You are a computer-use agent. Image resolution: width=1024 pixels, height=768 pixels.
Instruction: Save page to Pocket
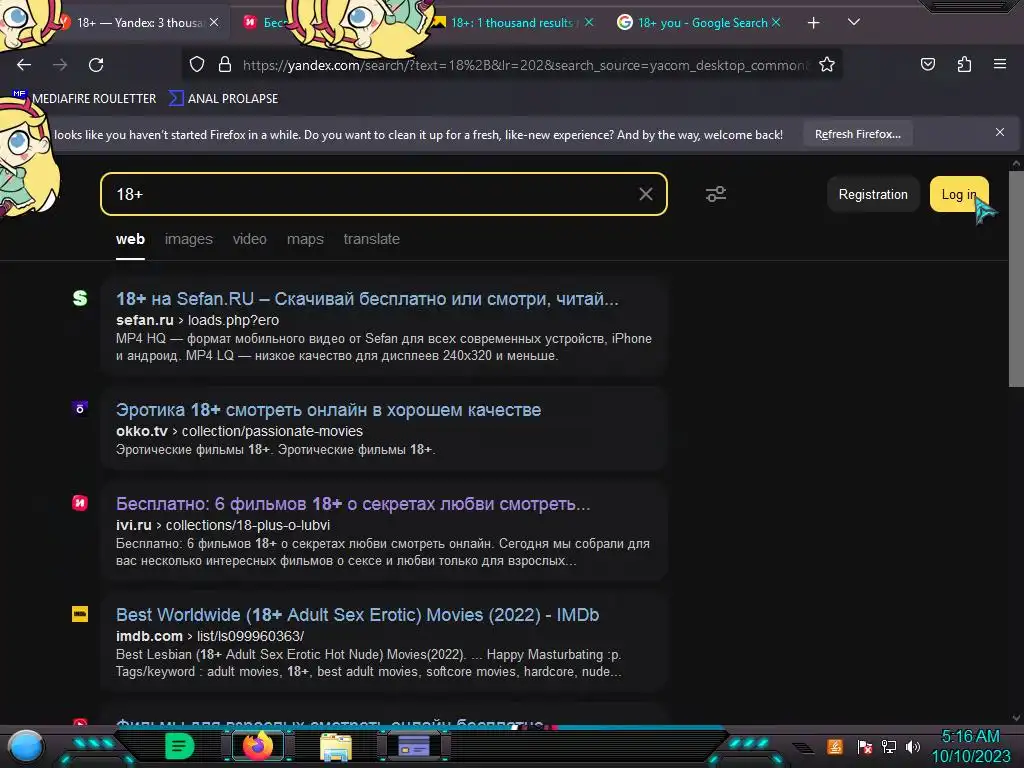[927, 64]
